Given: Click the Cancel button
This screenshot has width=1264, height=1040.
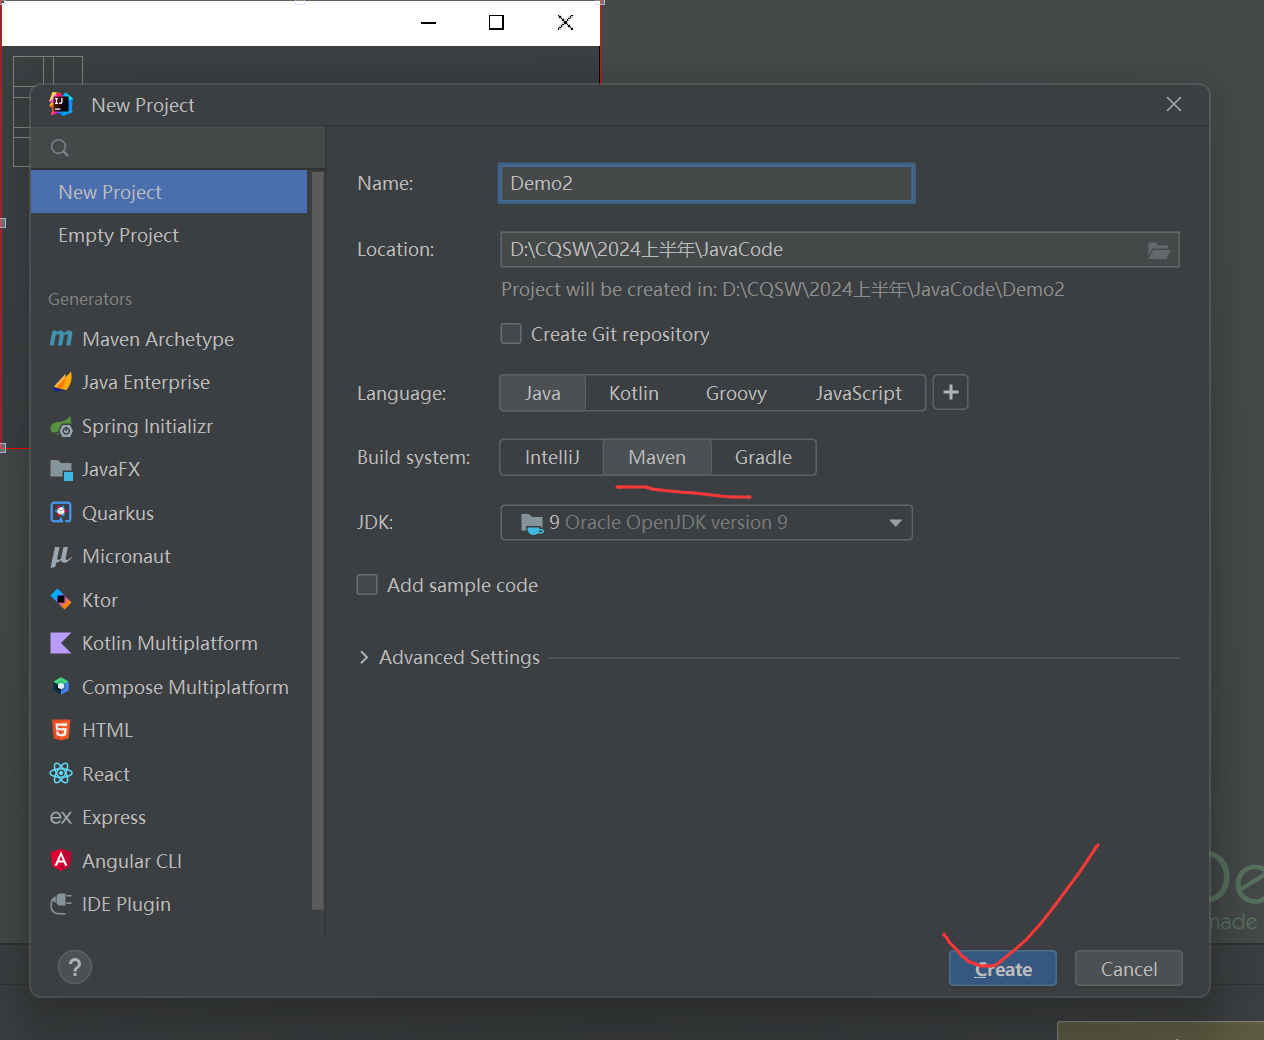Looking at the screenshot, I should pos(1129,968).
